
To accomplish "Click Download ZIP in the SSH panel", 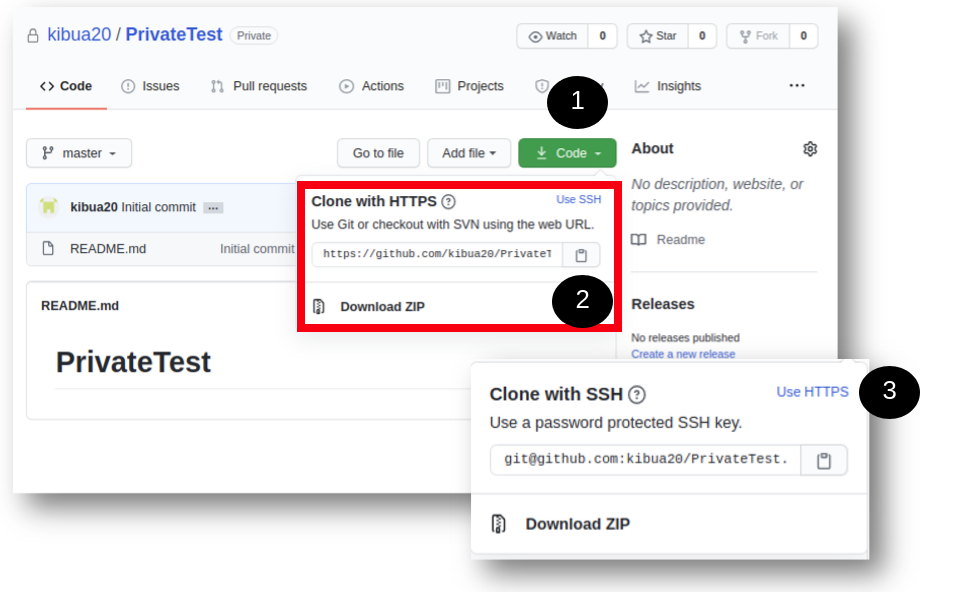I will point(577,524).
